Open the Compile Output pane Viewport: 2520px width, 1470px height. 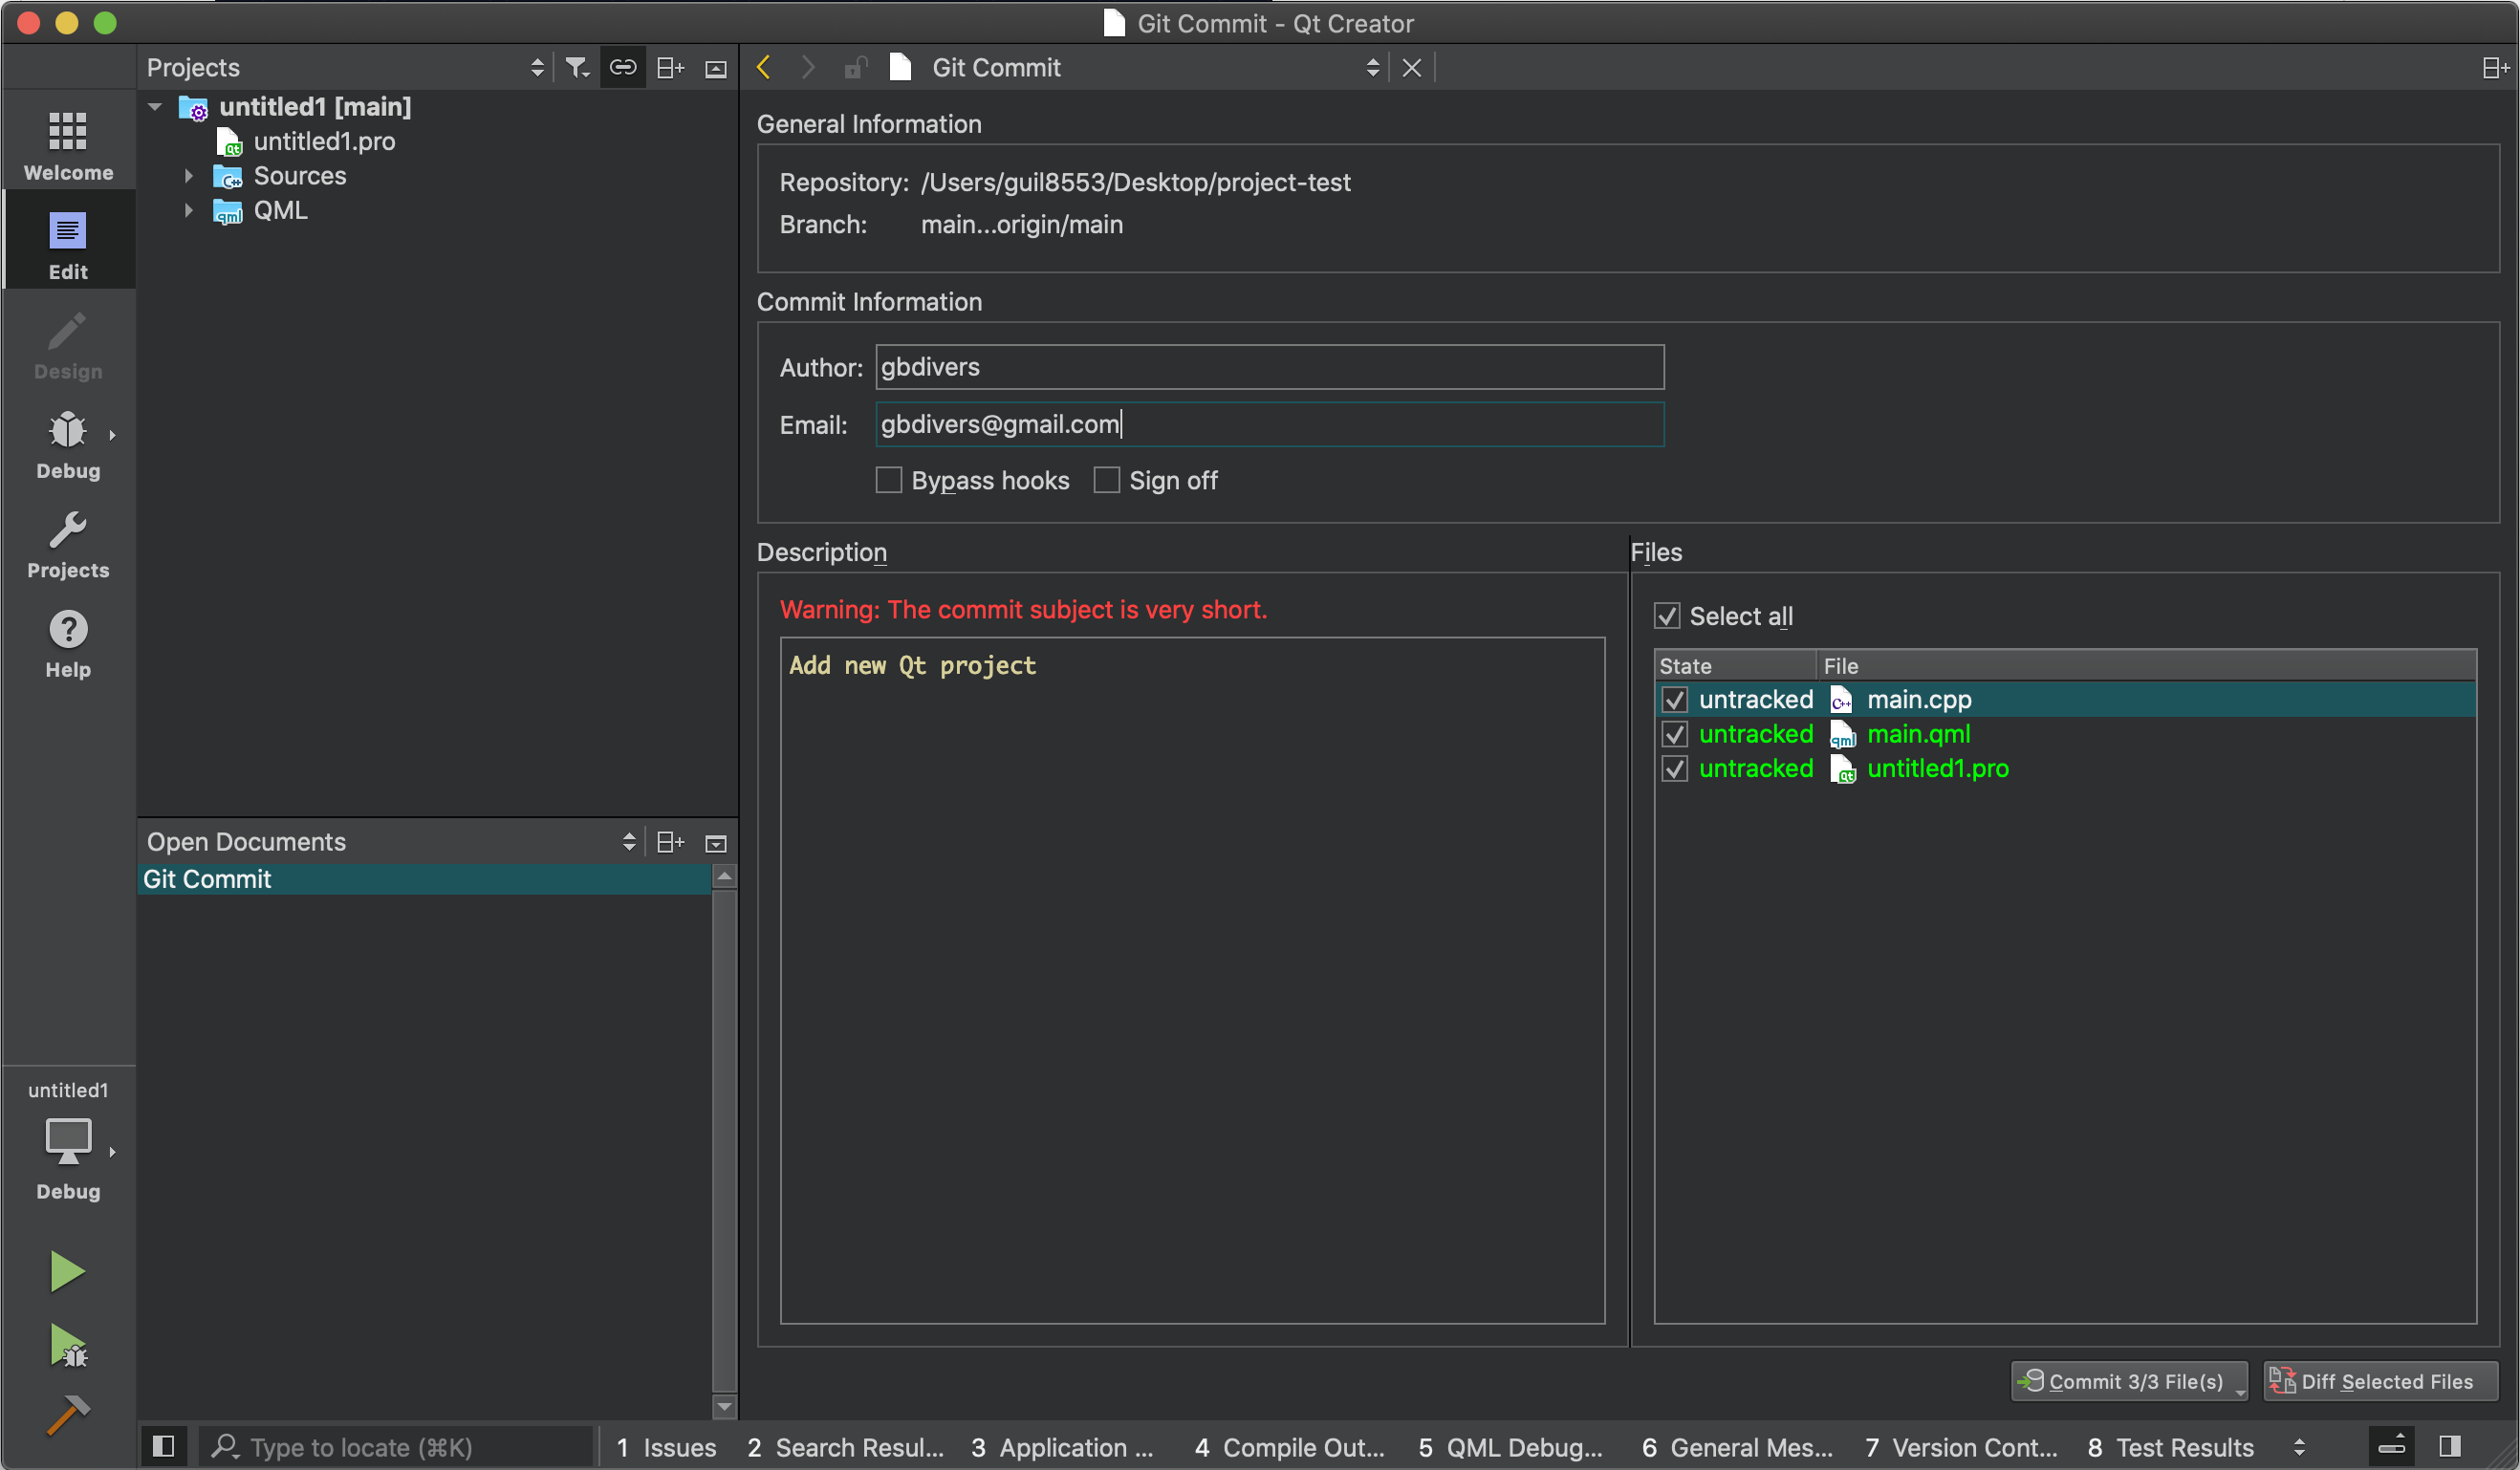(x=1289, y=1447)
